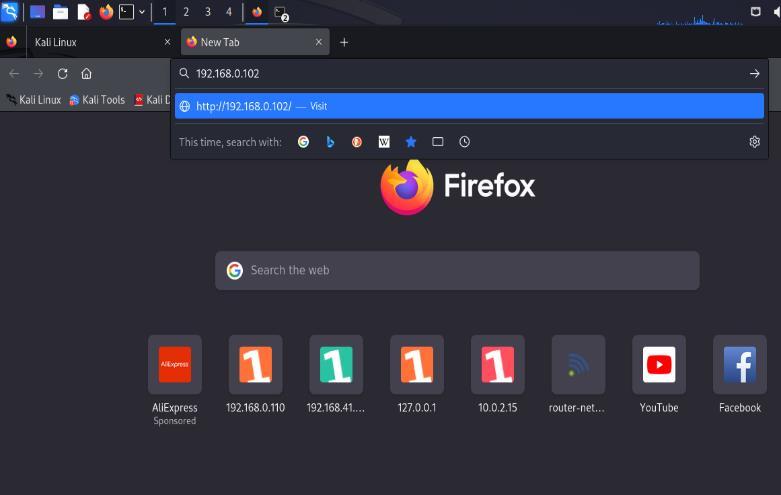Switch to workspace 3
781x495 pixels.
point(208,12)
